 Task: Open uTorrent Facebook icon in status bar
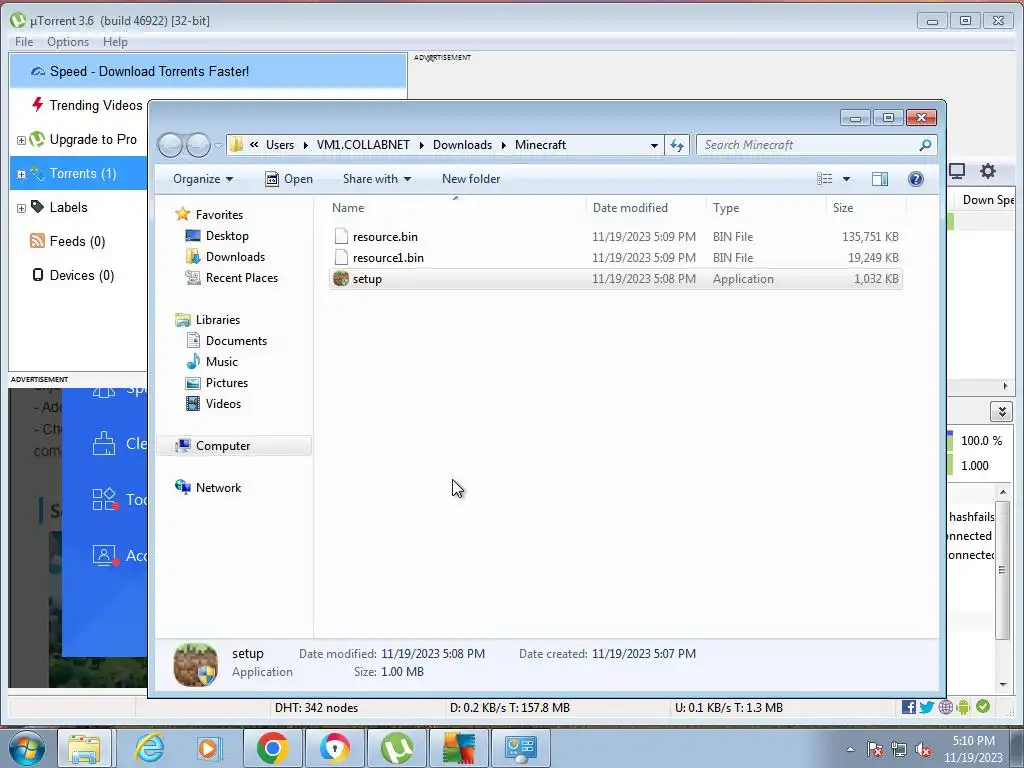[x=908, y=707]
